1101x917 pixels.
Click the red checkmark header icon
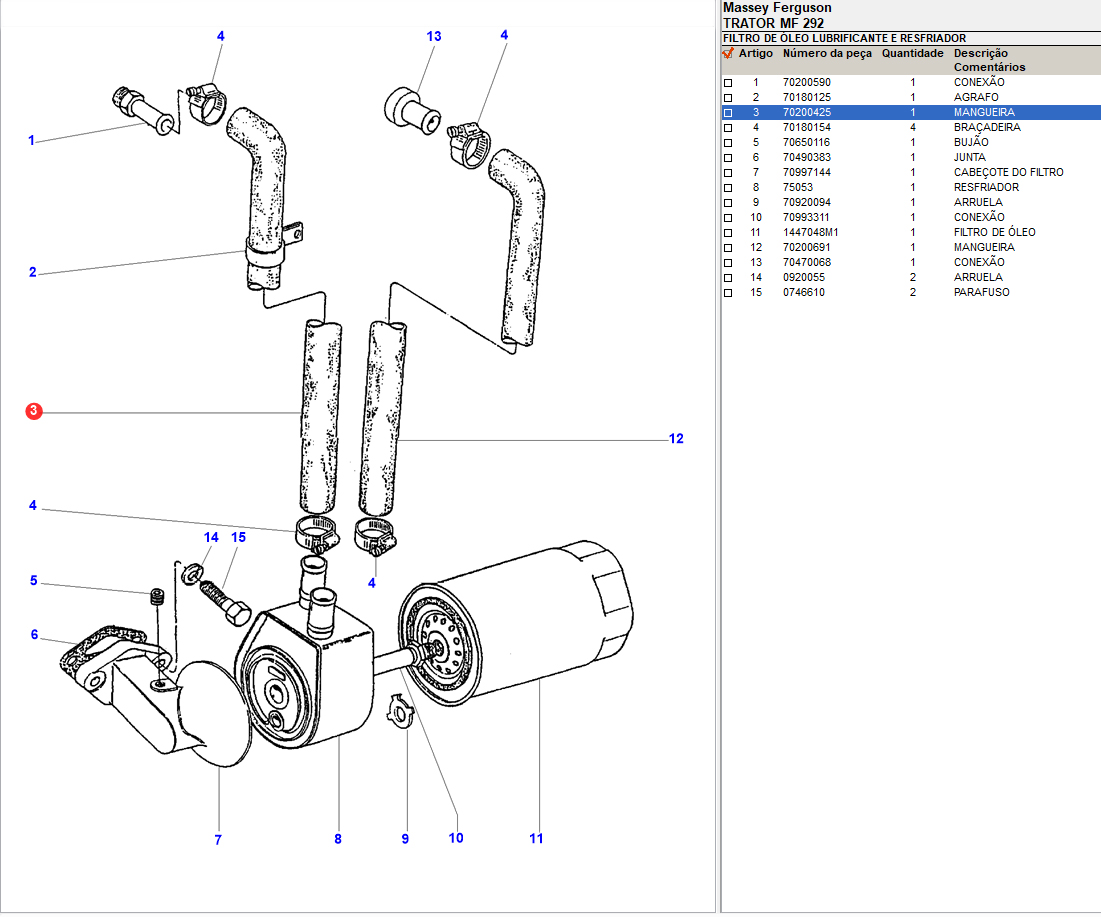728,53
